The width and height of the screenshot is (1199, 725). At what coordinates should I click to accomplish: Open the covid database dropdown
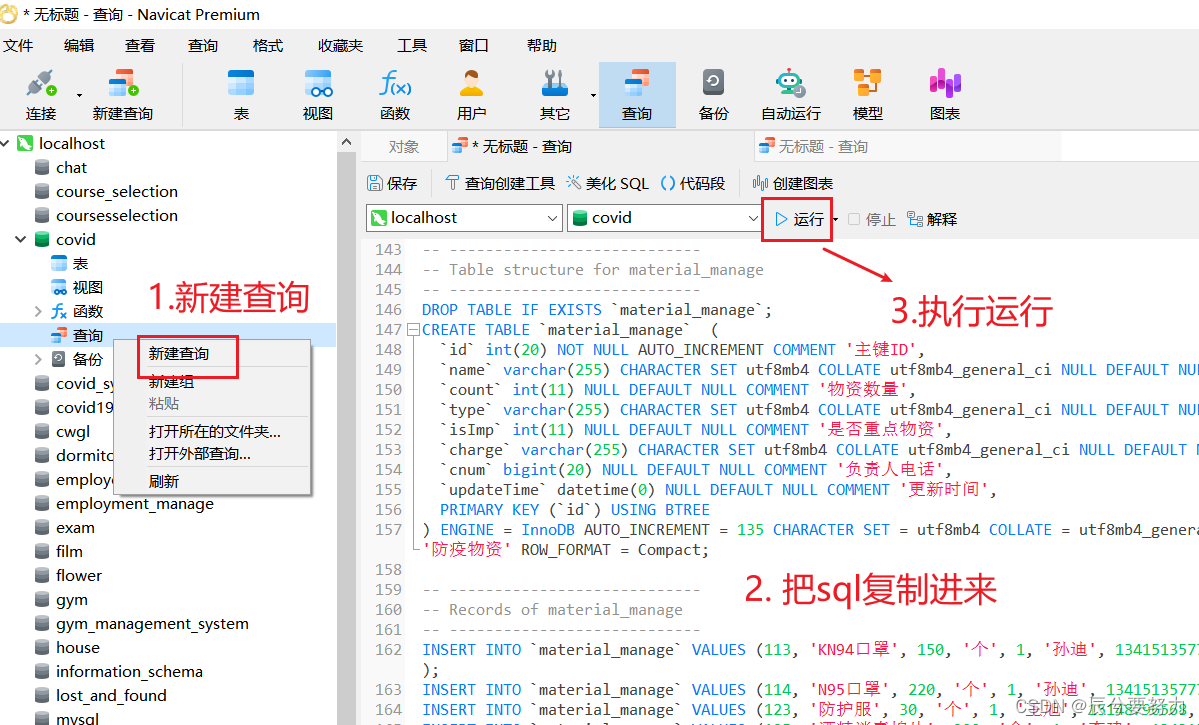click(664, 218)
